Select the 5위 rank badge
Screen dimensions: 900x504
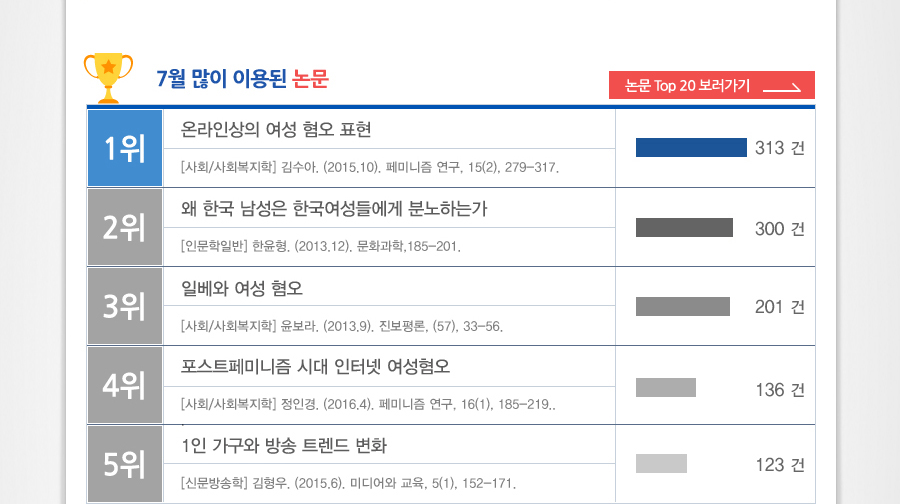(125, 464)
